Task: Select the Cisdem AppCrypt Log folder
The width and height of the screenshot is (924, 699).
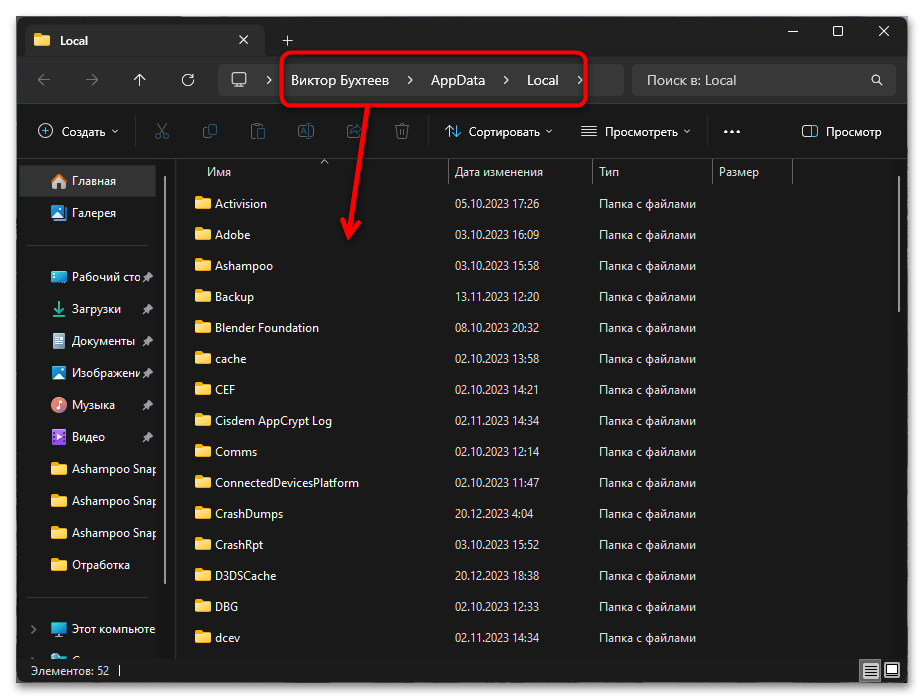Action: coord(263,421)
